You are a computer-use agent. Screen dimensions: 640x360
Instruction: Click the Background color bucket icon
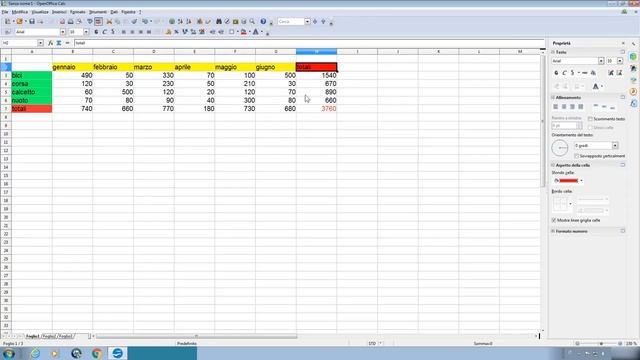pyautogui.click(x=244, y=32)
